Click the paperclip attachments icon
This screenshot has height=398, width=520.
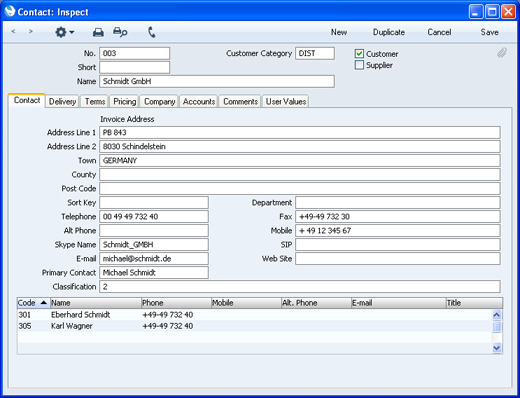pos(502,53)
